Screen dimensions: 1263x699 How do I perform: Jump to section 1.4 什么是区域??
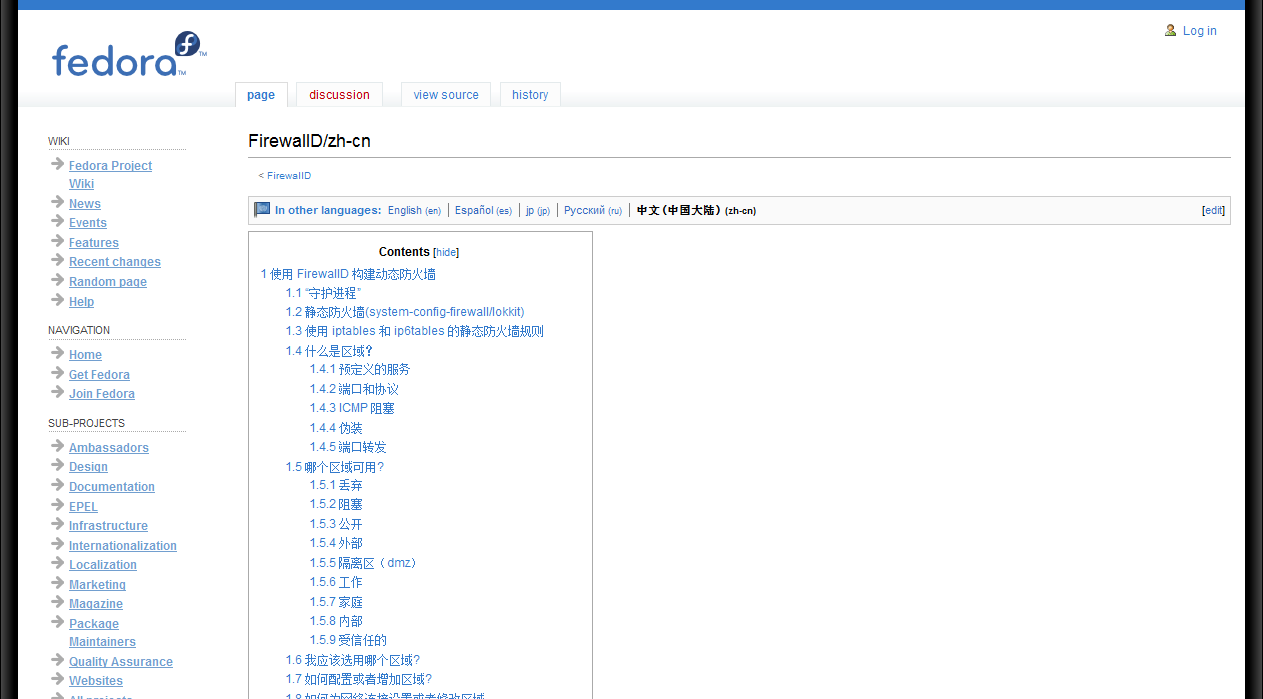coord(329,351)
